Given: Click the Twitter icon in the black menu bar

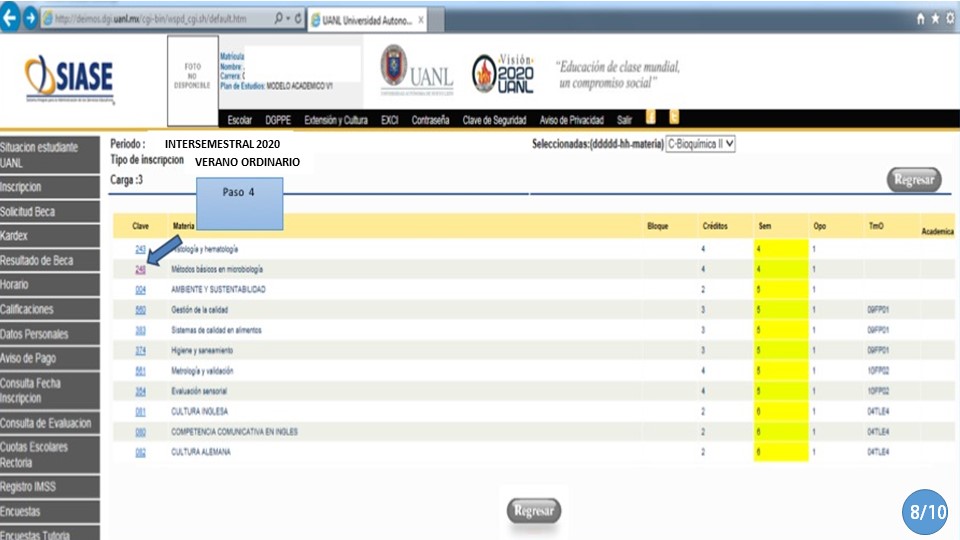Looking at the screenshot, I should click(673, 117).
